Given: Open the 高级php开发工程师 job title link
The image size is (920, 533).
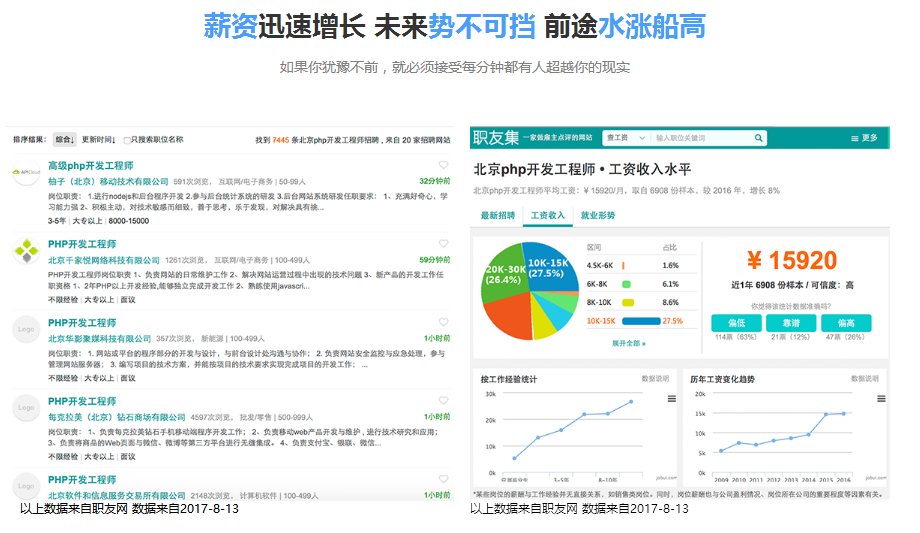Looking at the screenshot, I should (90, 166).
